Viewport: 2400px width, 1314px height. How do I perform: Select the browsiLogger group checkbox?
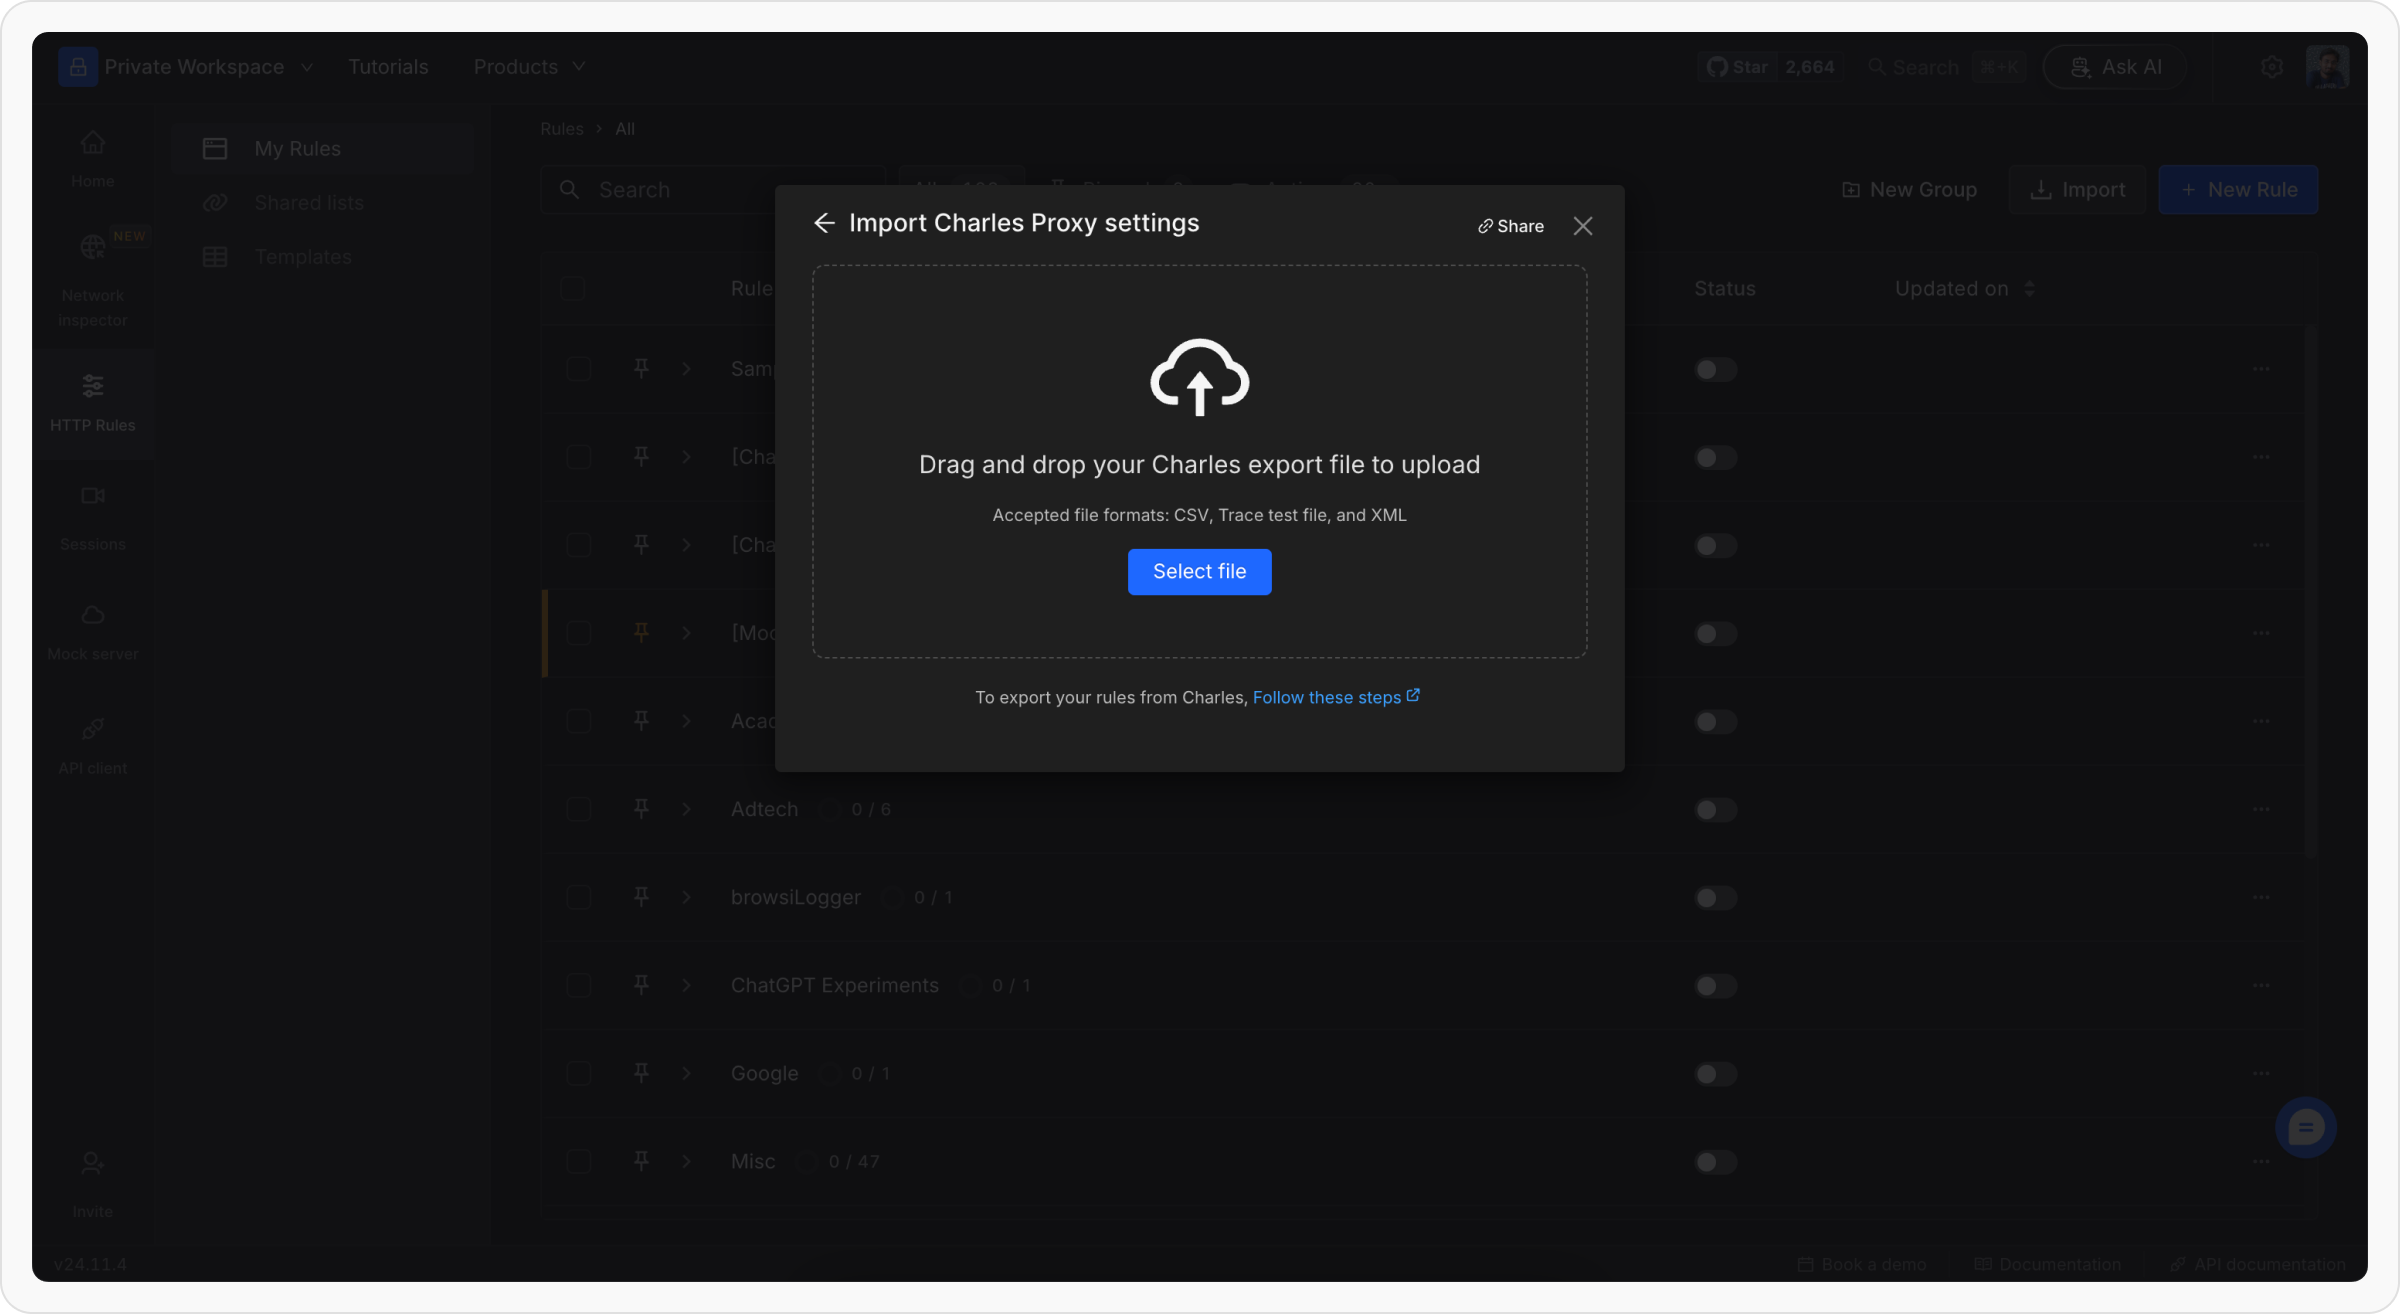578,897
